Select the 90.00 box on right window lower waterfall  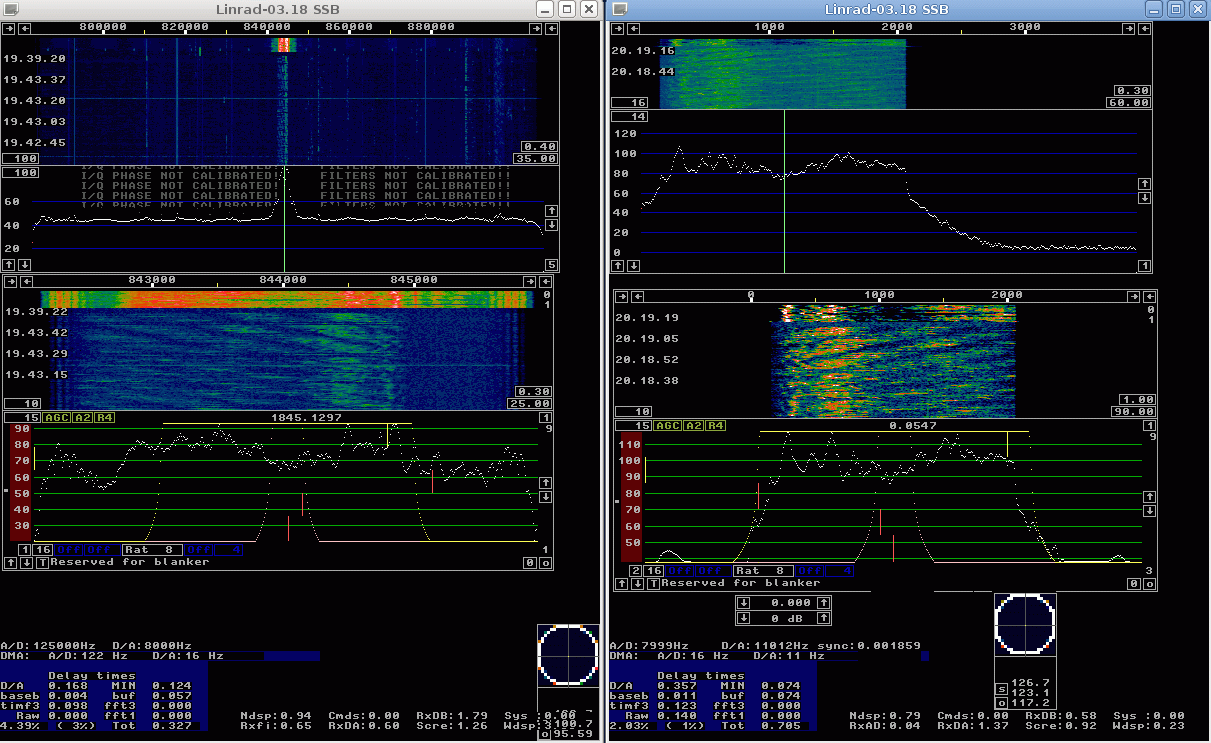pos(1132,411)
